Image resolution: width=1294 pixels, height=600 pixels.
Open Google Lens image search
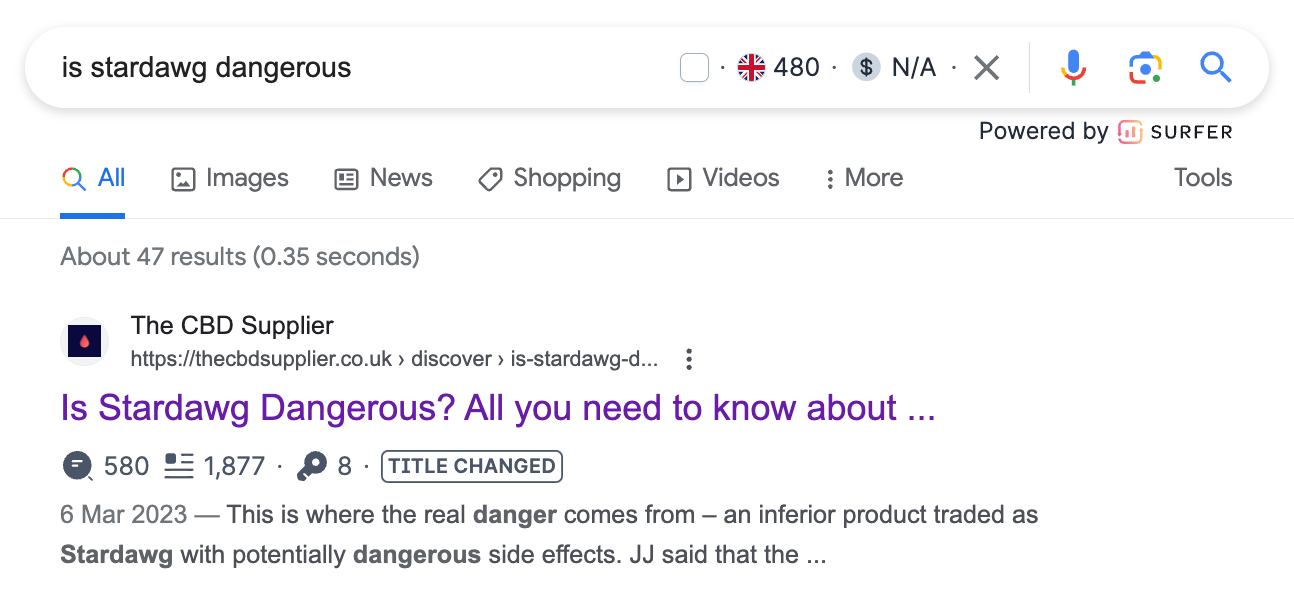1145,68
